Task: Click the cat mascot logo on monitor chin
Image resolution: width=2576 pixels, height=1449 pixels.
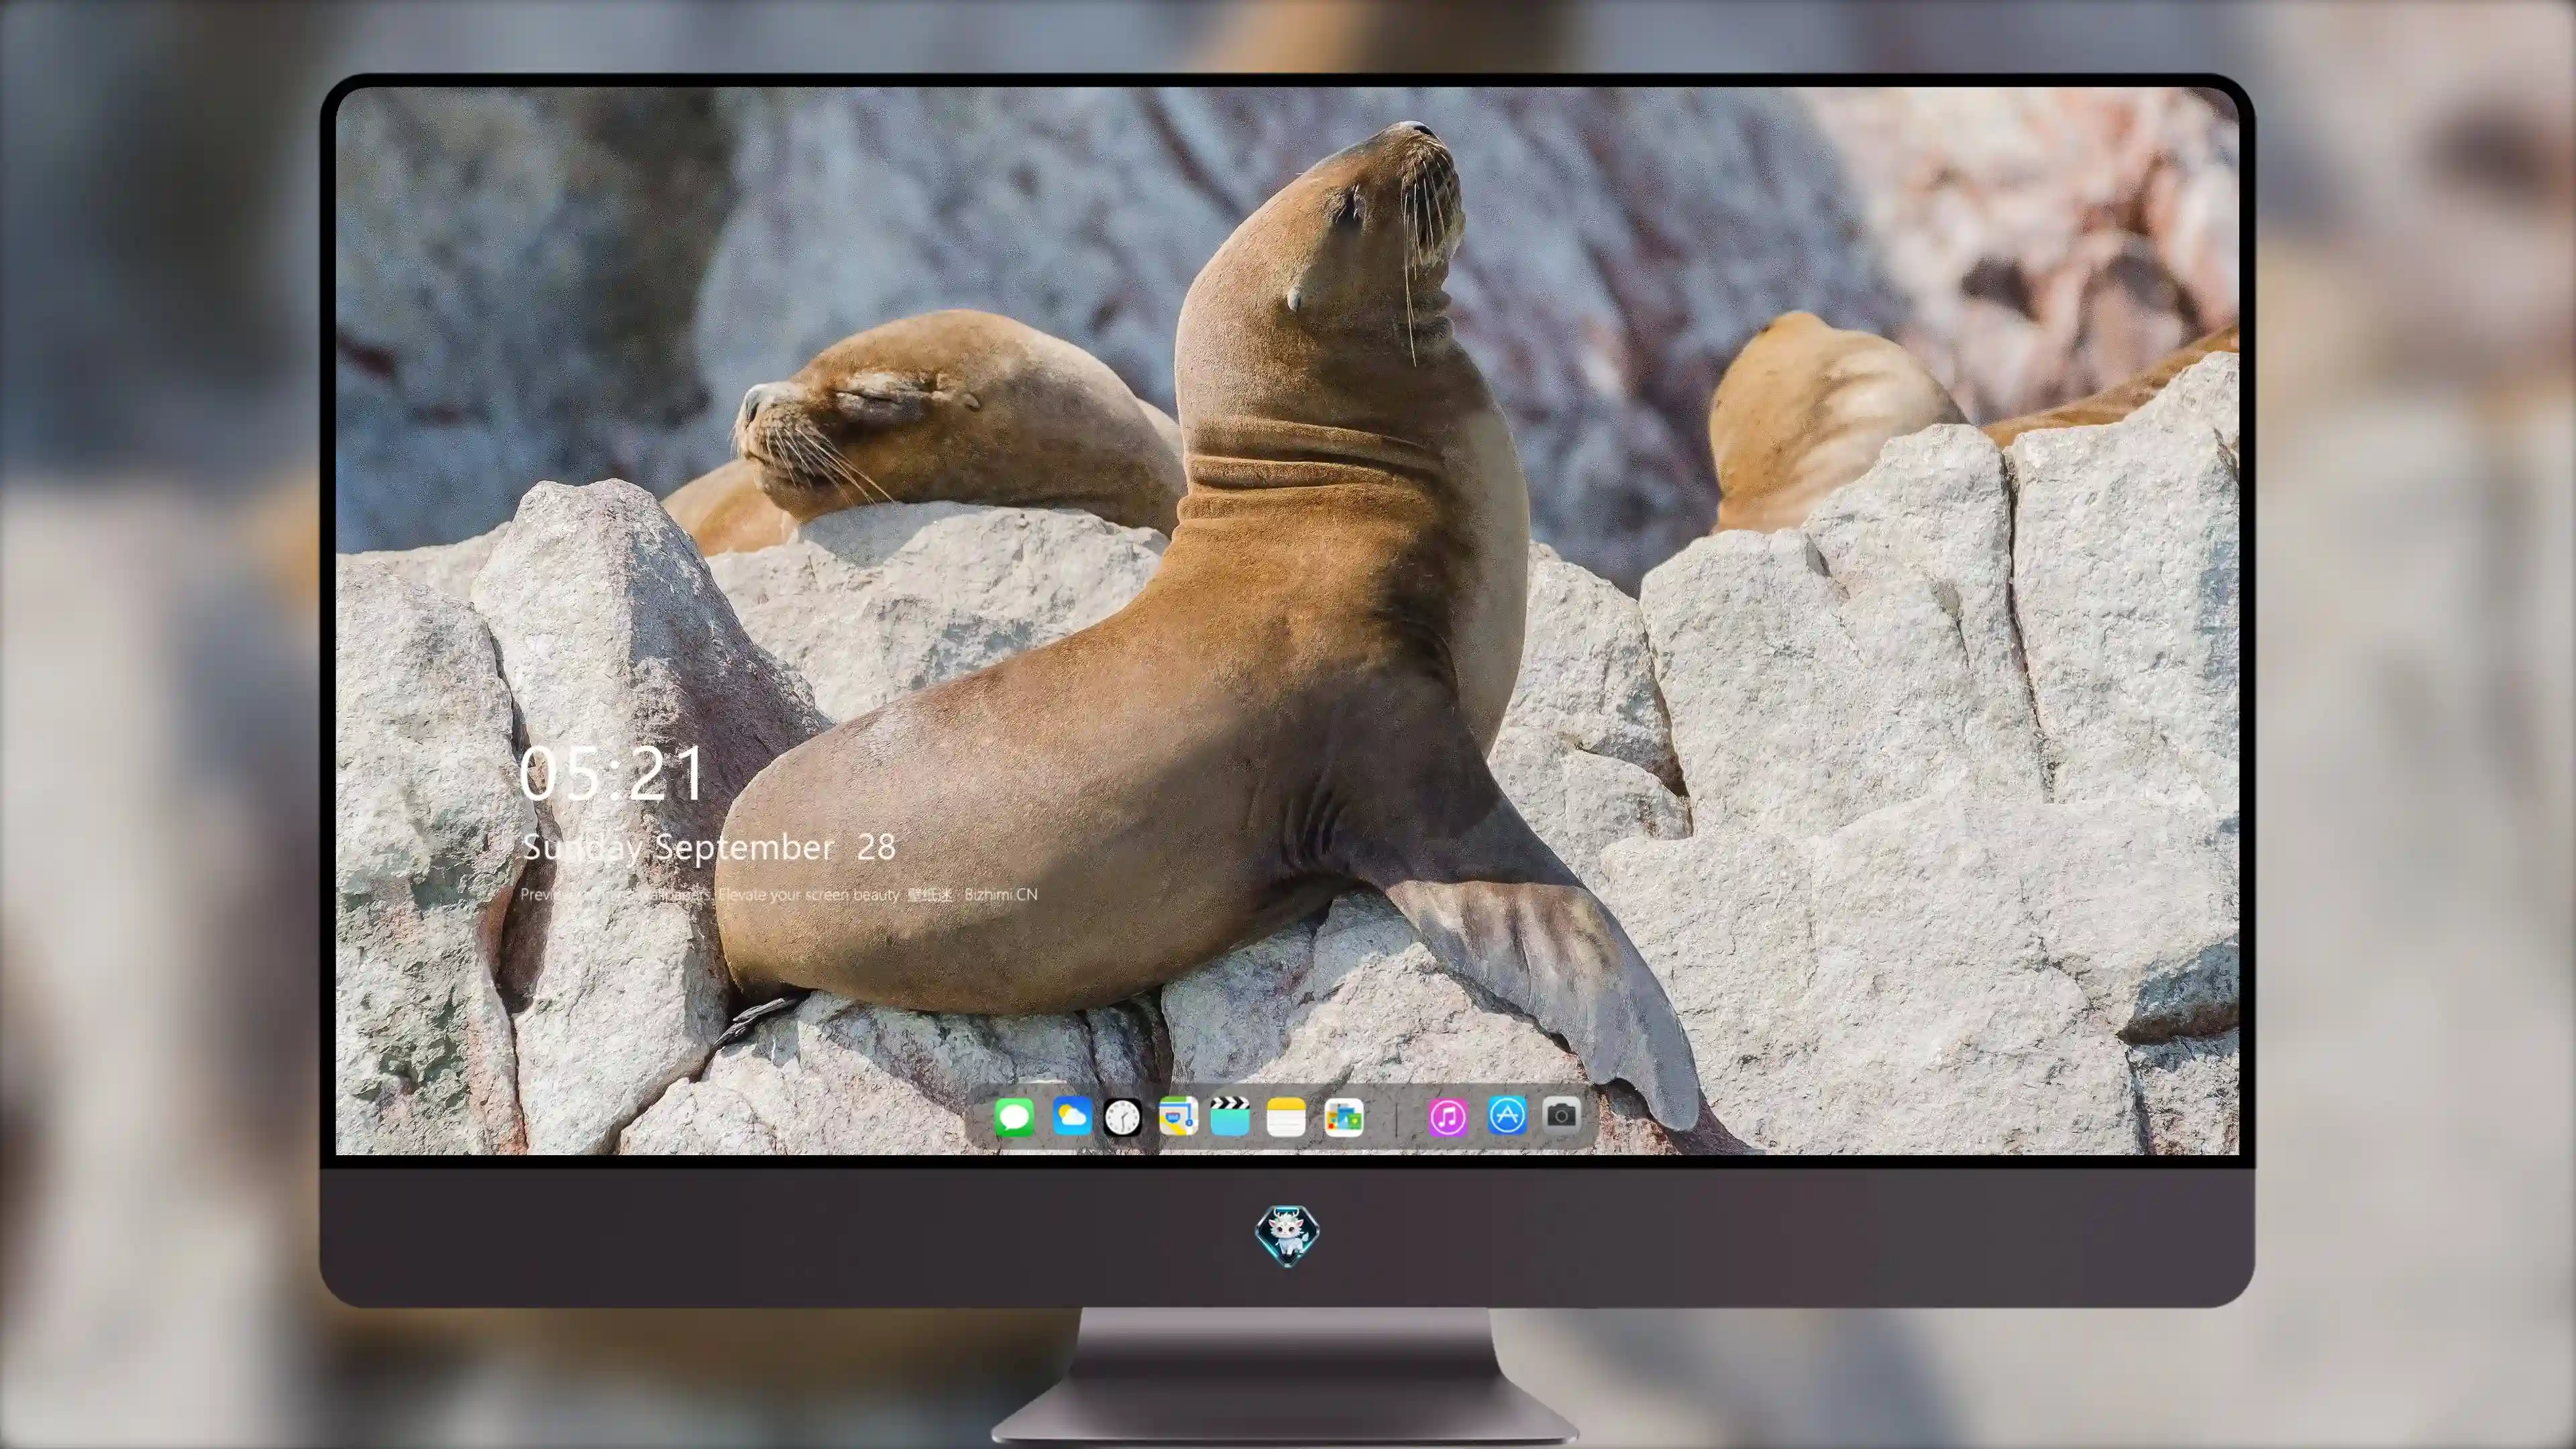Action: point(1287,1236)
